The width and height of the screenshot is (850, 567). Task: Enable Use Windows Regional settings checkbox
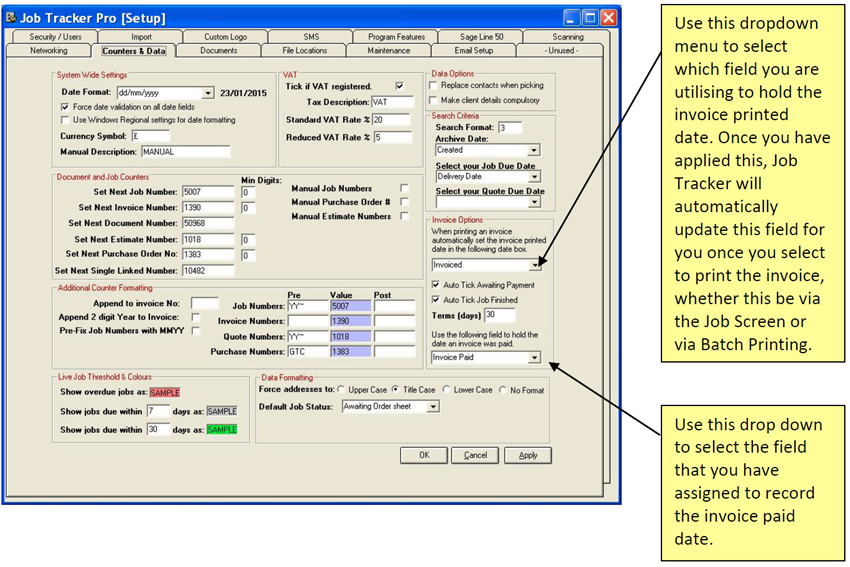pyautogui.click(x=66, y=120)
